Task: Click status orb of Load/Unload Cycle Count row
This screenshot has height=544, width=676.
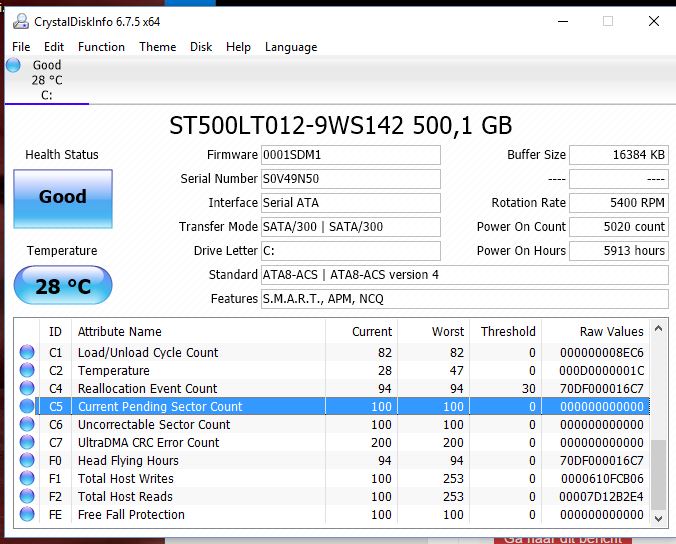Action: coord(27,352)
